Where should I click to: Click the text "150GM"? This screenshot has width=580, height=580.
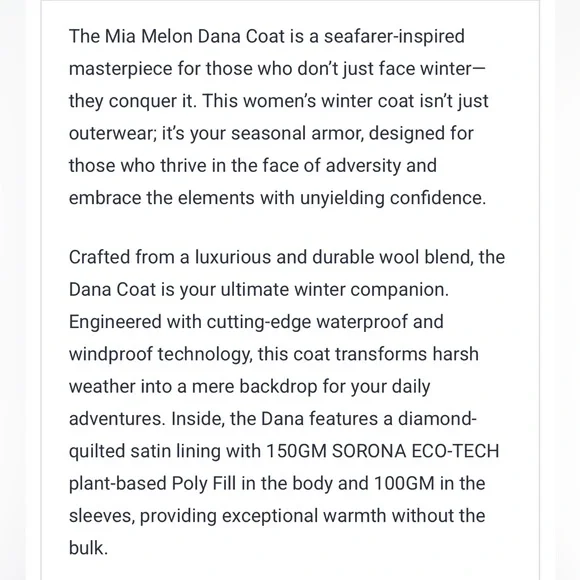pos(296,451)
